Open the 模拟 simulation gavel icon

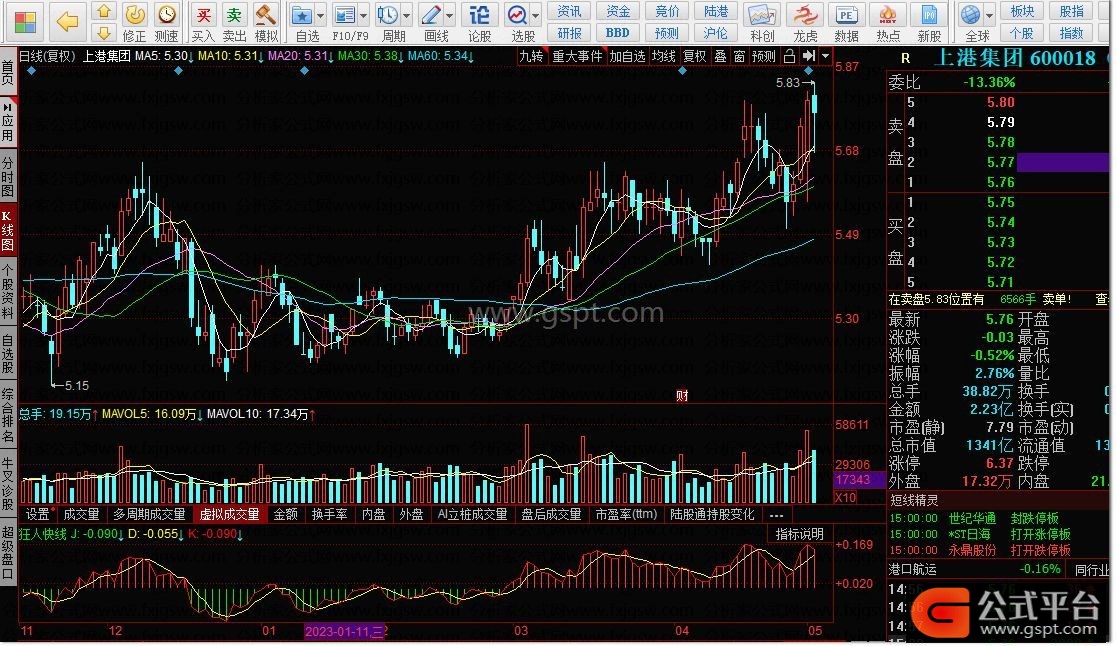266,22
